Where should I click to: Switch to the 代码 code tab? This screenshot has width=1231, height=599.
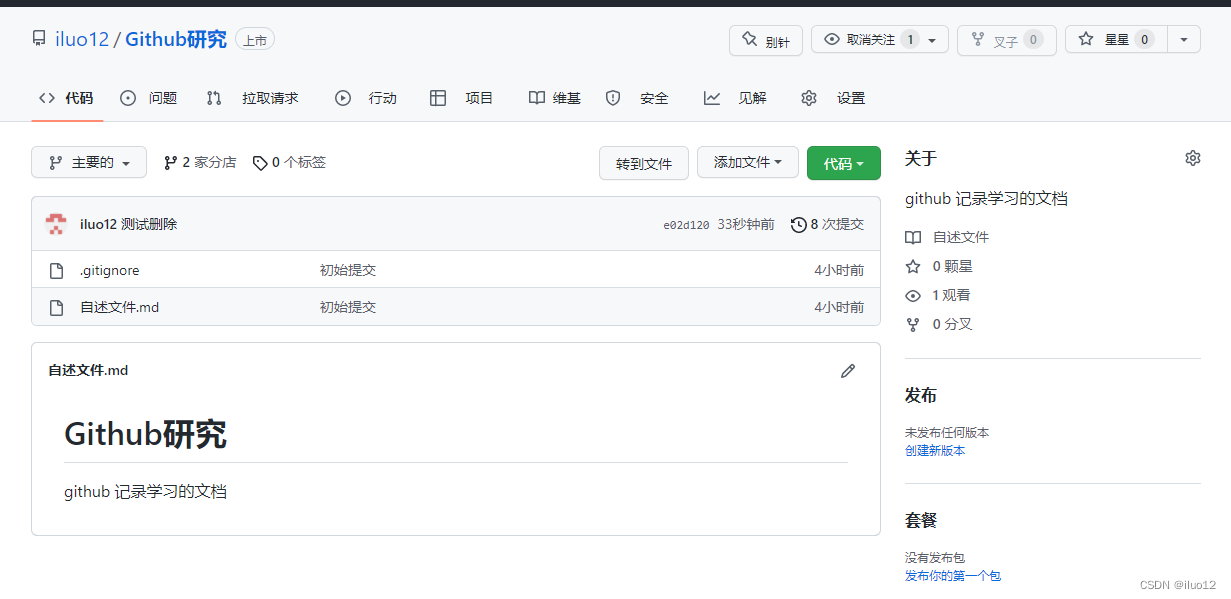[66, 98]
